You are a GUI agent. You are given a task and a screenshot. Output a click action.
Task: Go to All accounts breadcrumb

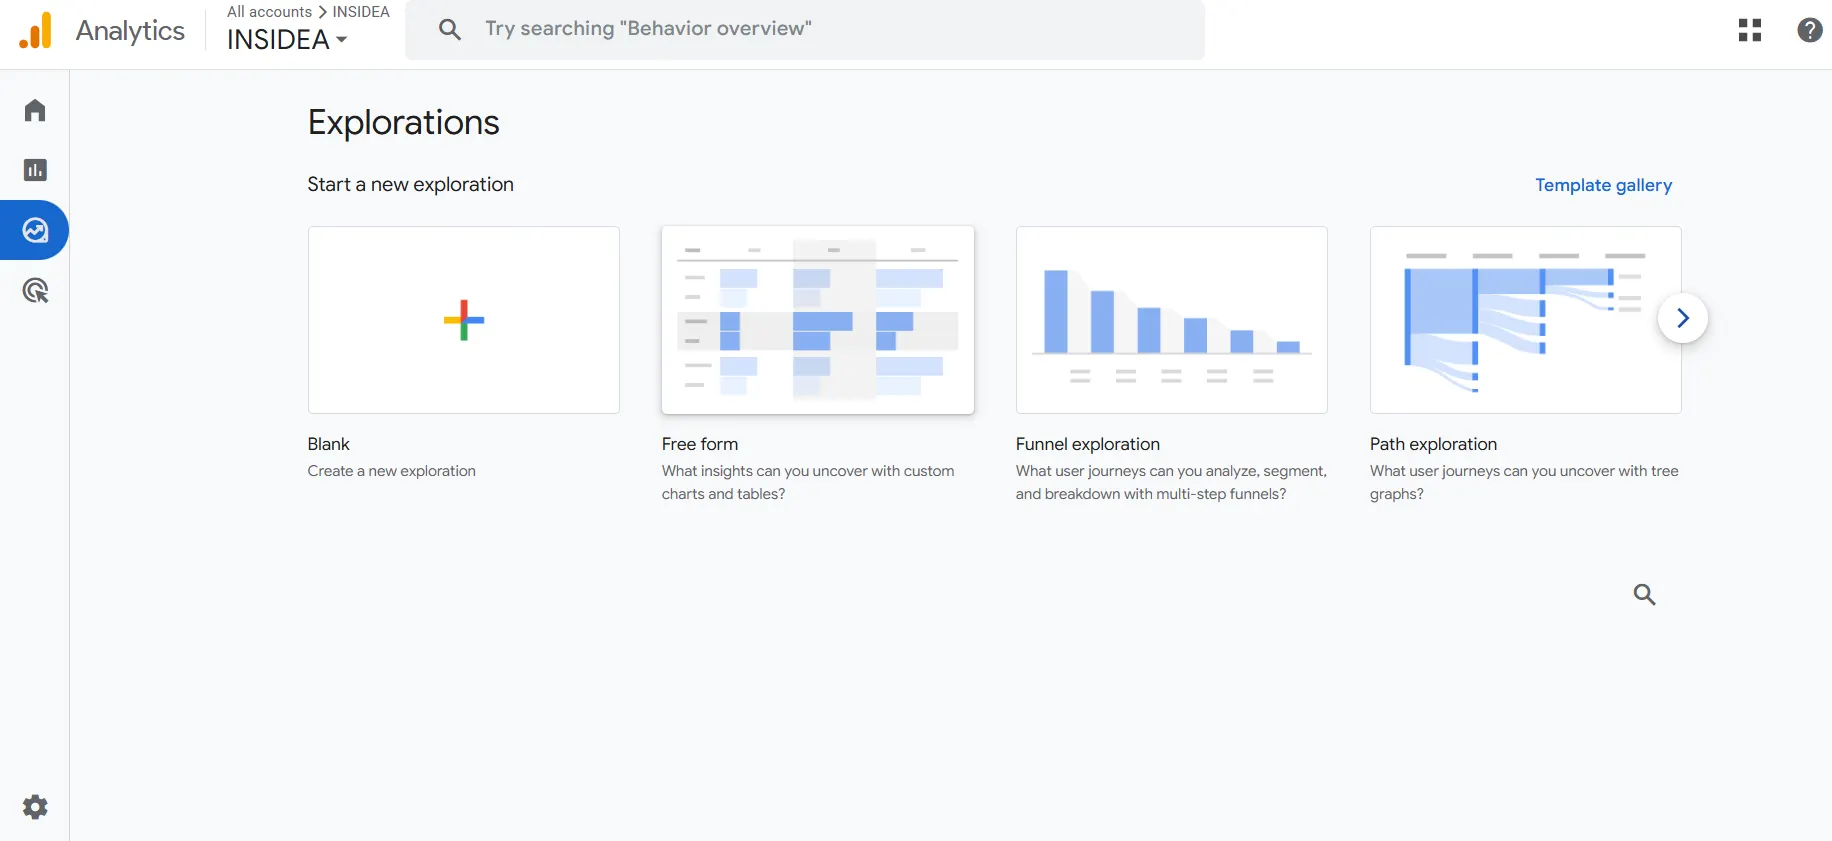[x=269, y=12]
